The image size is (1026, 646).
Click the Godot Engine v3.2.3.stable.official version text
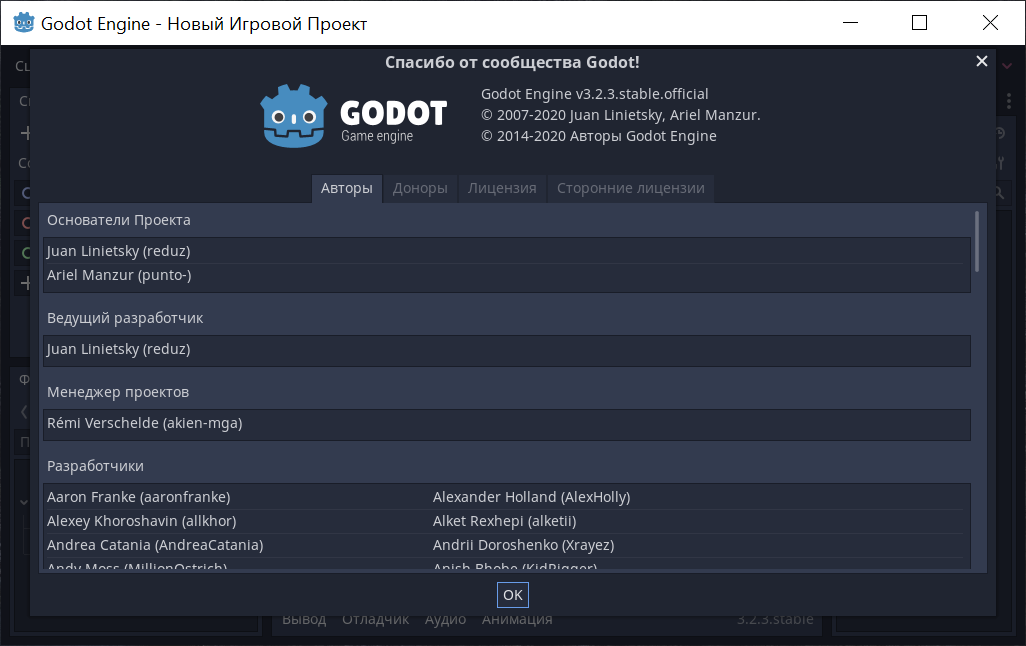[x=595, y=94]
